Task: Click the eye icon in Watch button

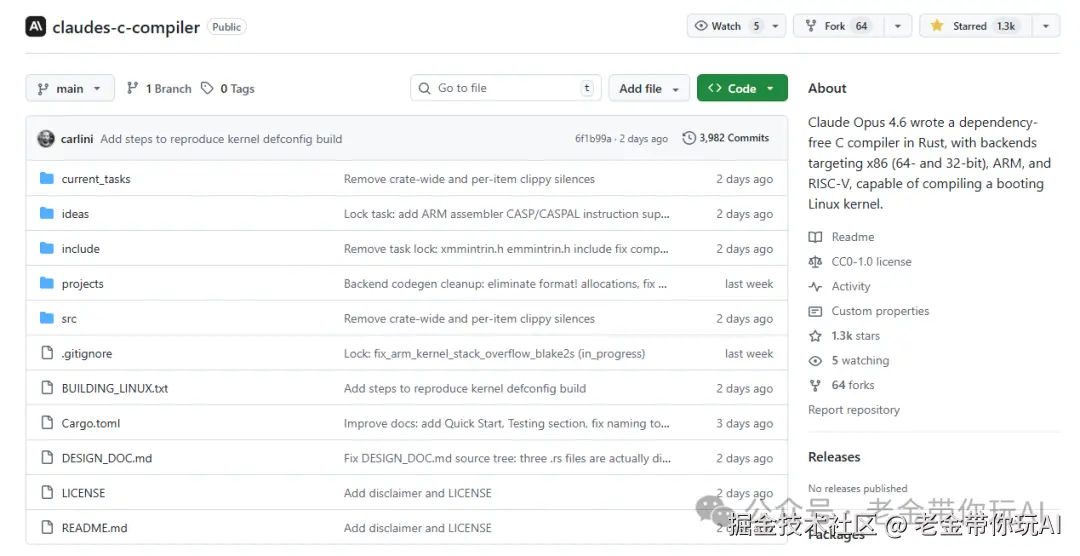Action: (x=701, y=26)
